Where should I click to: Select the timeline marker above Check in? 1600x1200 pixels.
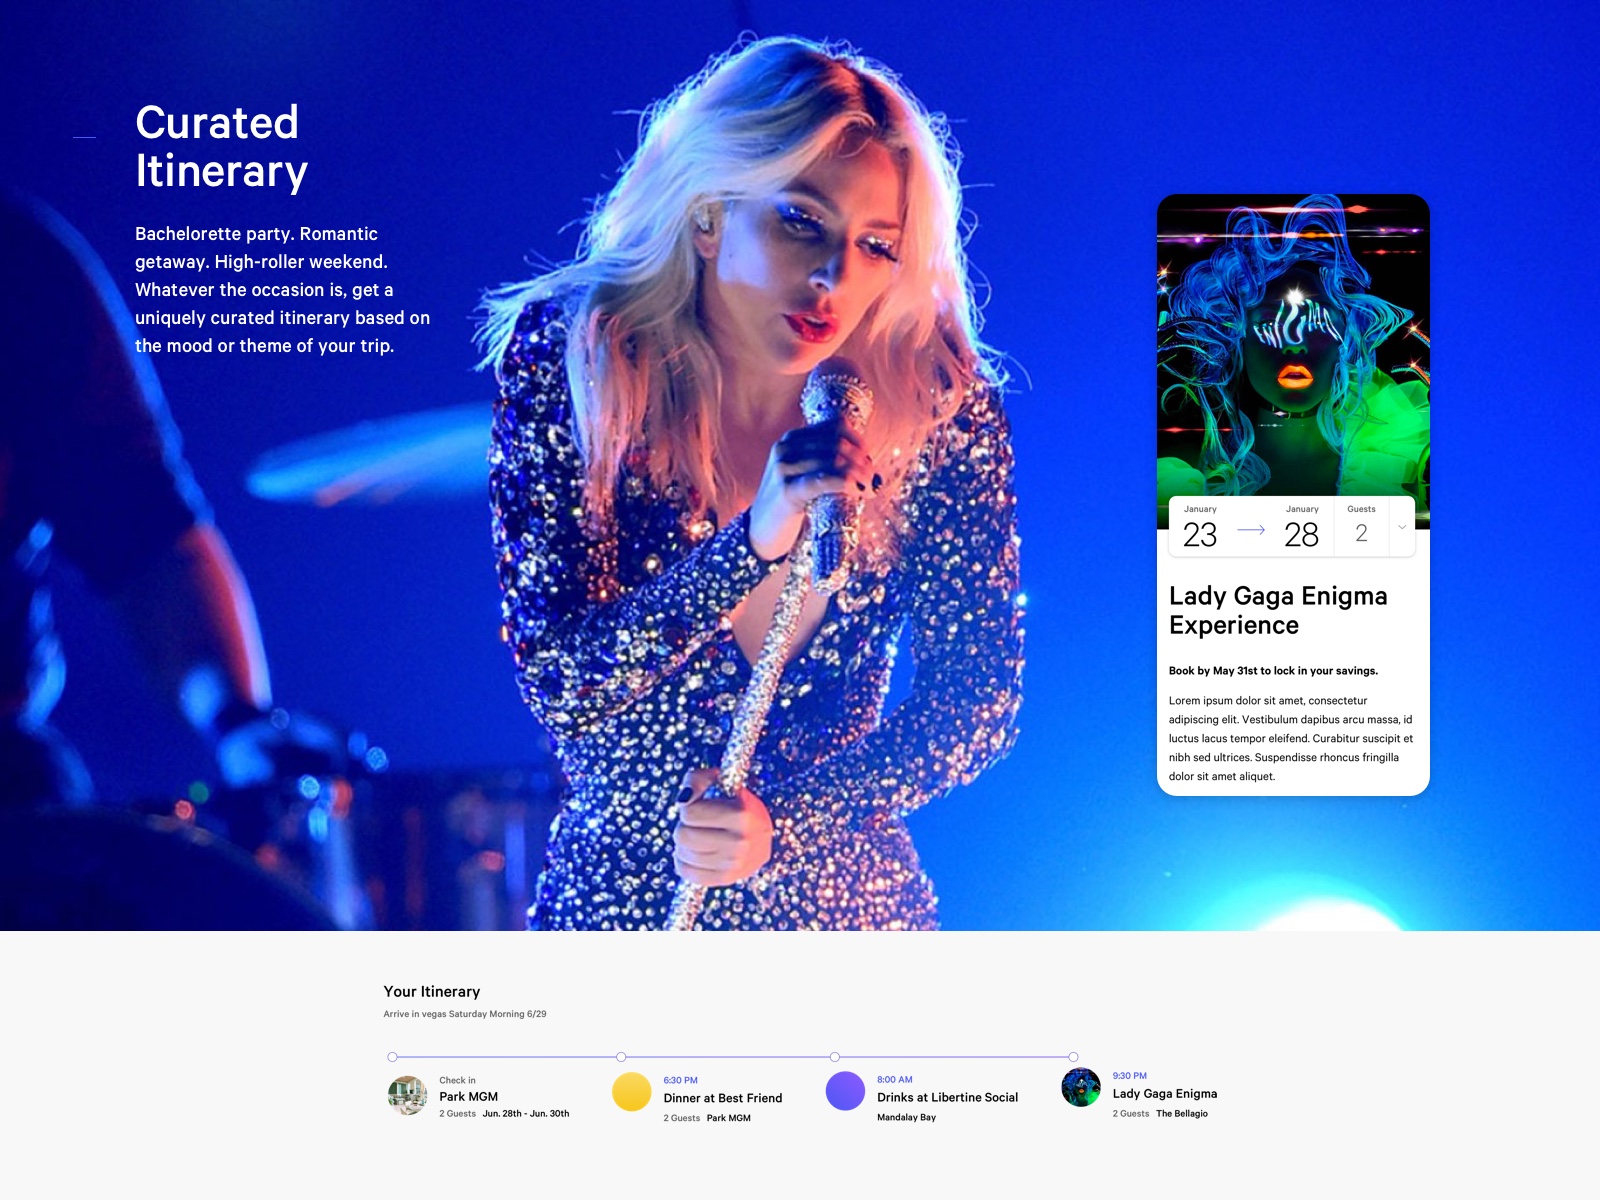392,1057
